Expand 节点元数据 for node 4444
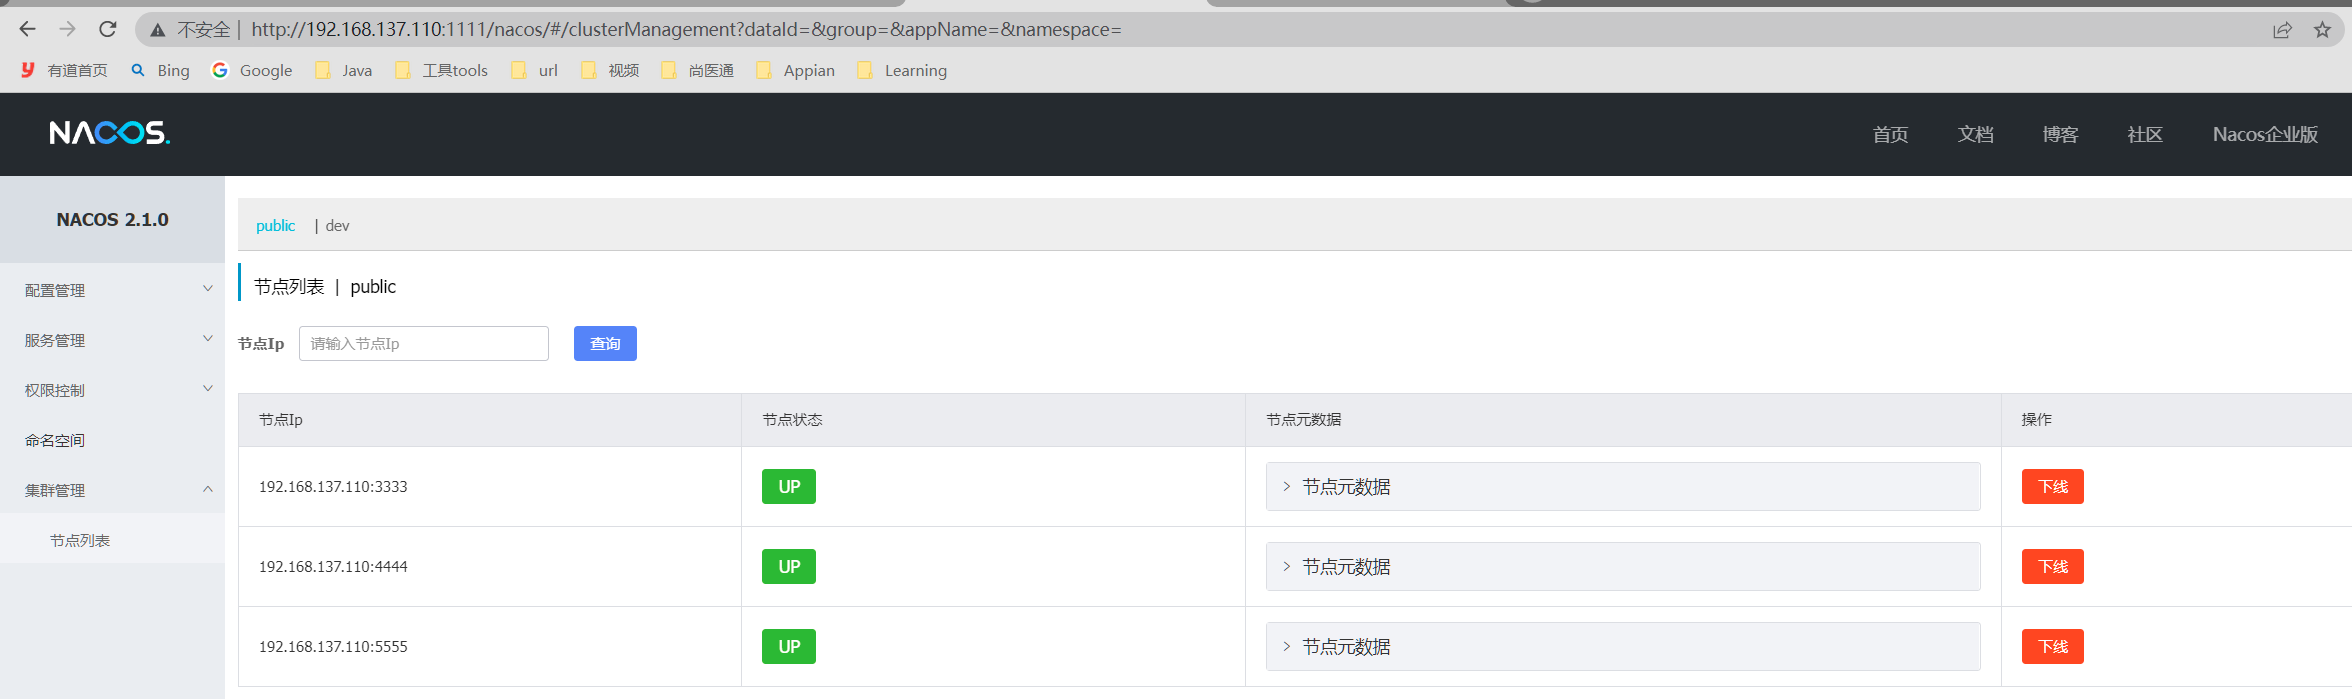Image resolution: width=2352 pixels, height=699 pixels. coord(1623,566)
